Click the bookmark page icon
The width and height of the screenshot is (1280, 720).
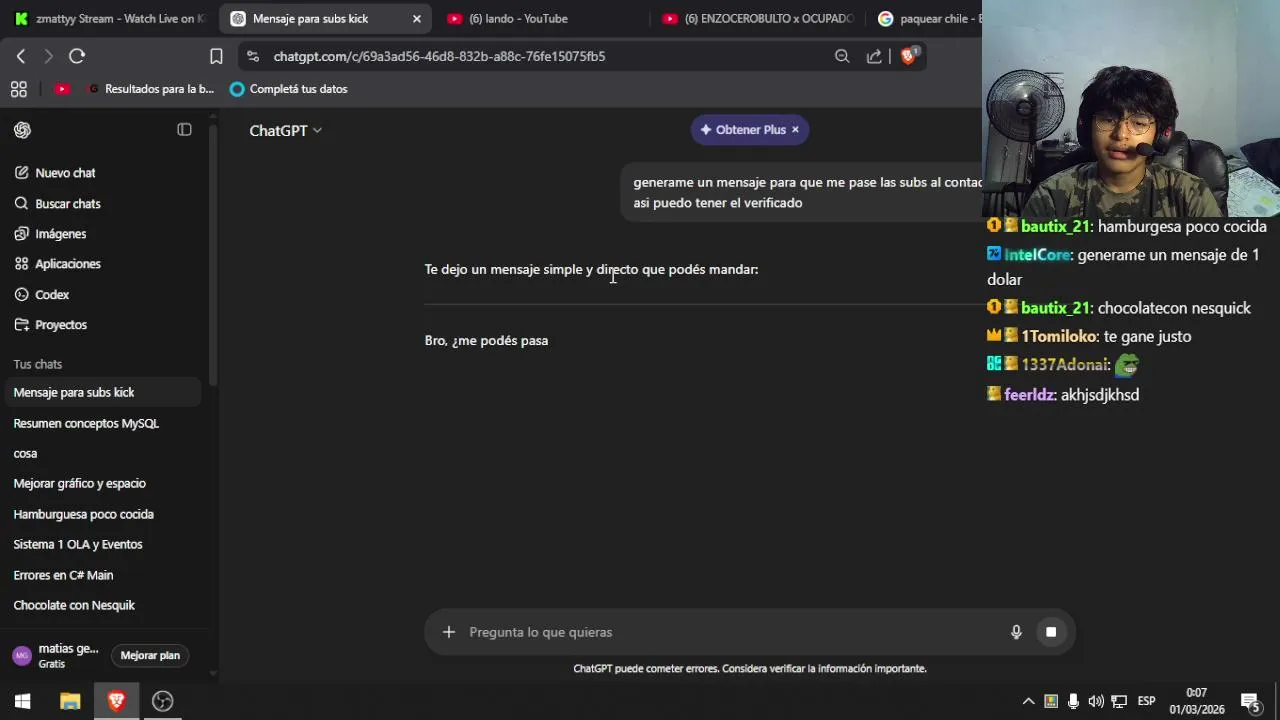tap(216, 56)
